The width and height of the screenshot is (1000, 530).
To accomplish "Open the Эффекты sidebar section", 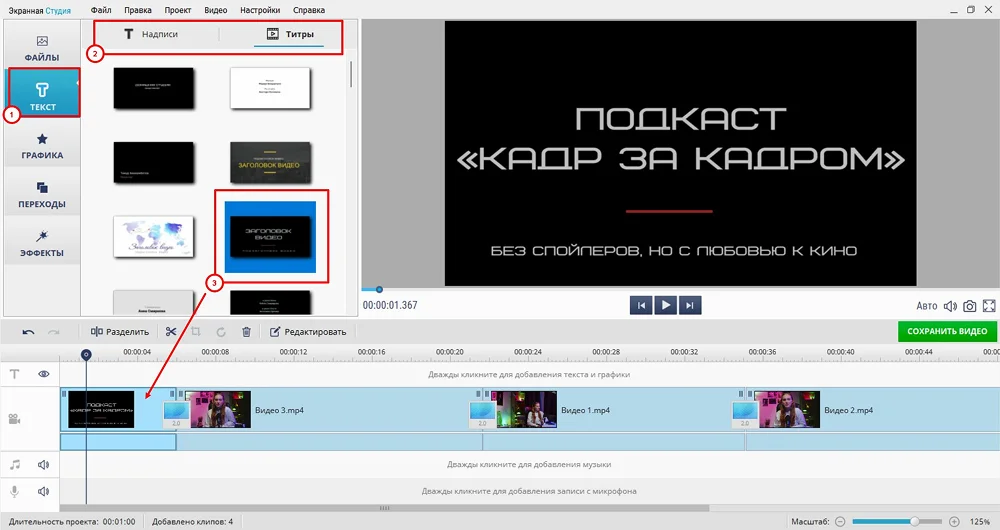I will coord(42,244).
